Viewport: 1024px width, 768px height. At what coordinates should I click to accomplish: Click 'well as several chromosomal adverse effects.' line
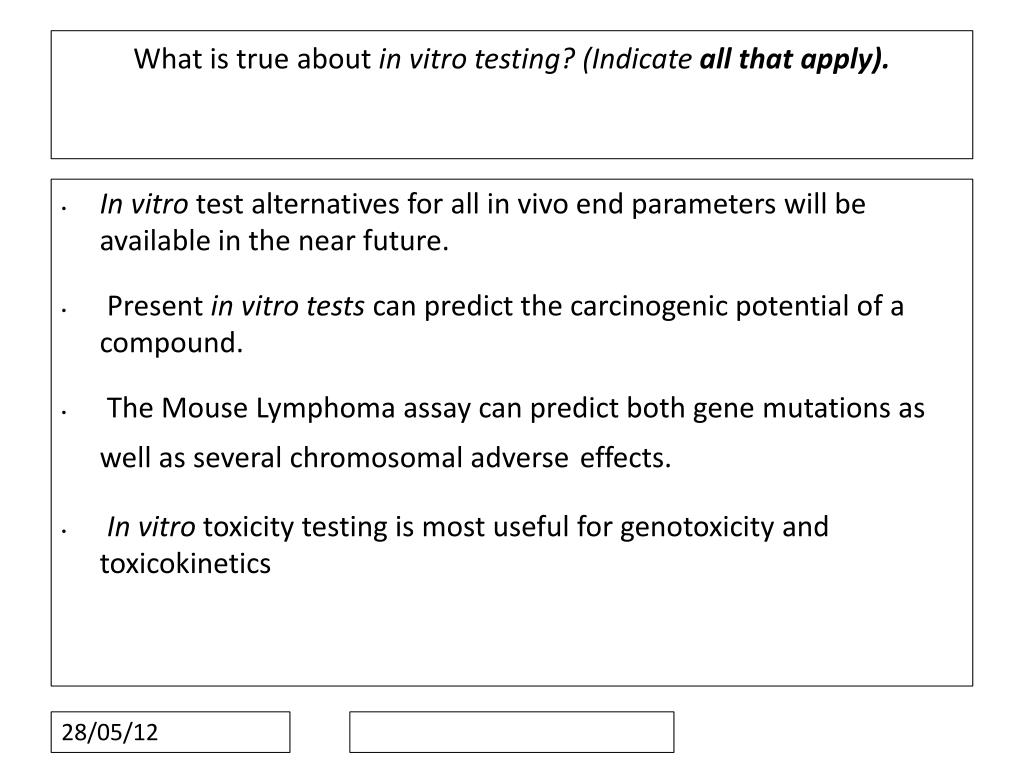click(x=385, y=458)
